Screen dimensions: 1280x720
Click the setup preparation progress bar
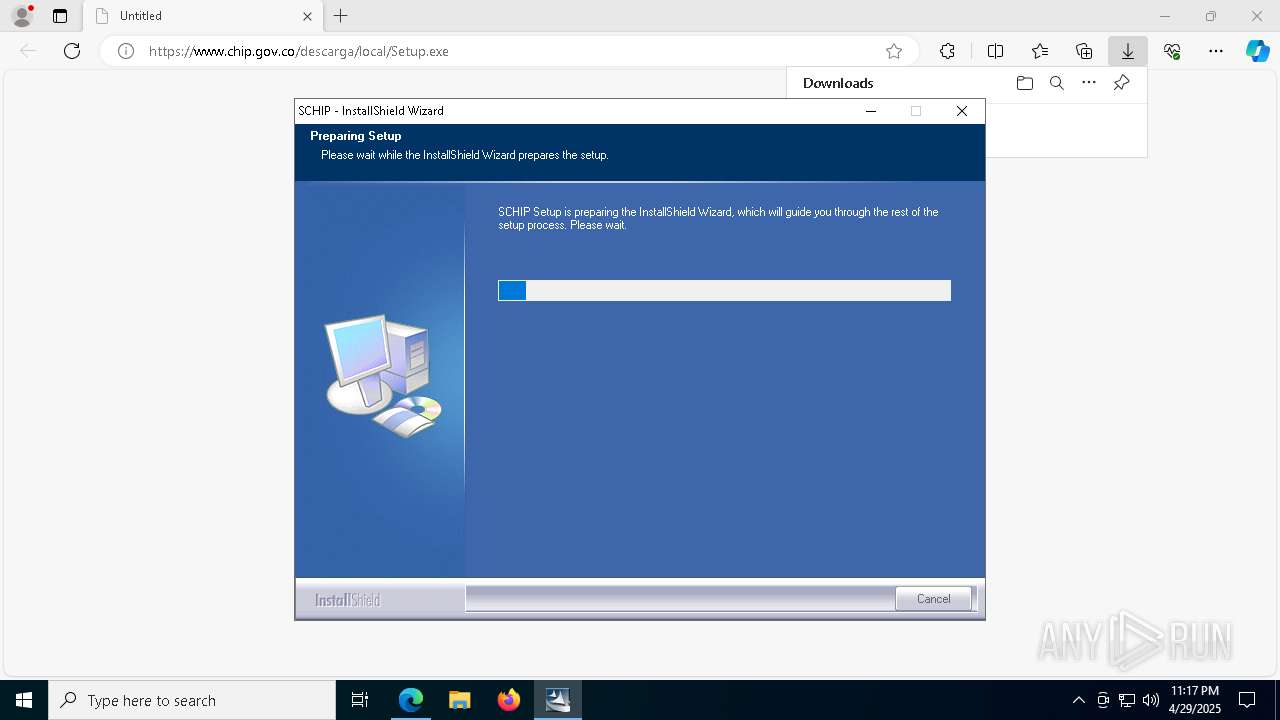coord(724,290)
